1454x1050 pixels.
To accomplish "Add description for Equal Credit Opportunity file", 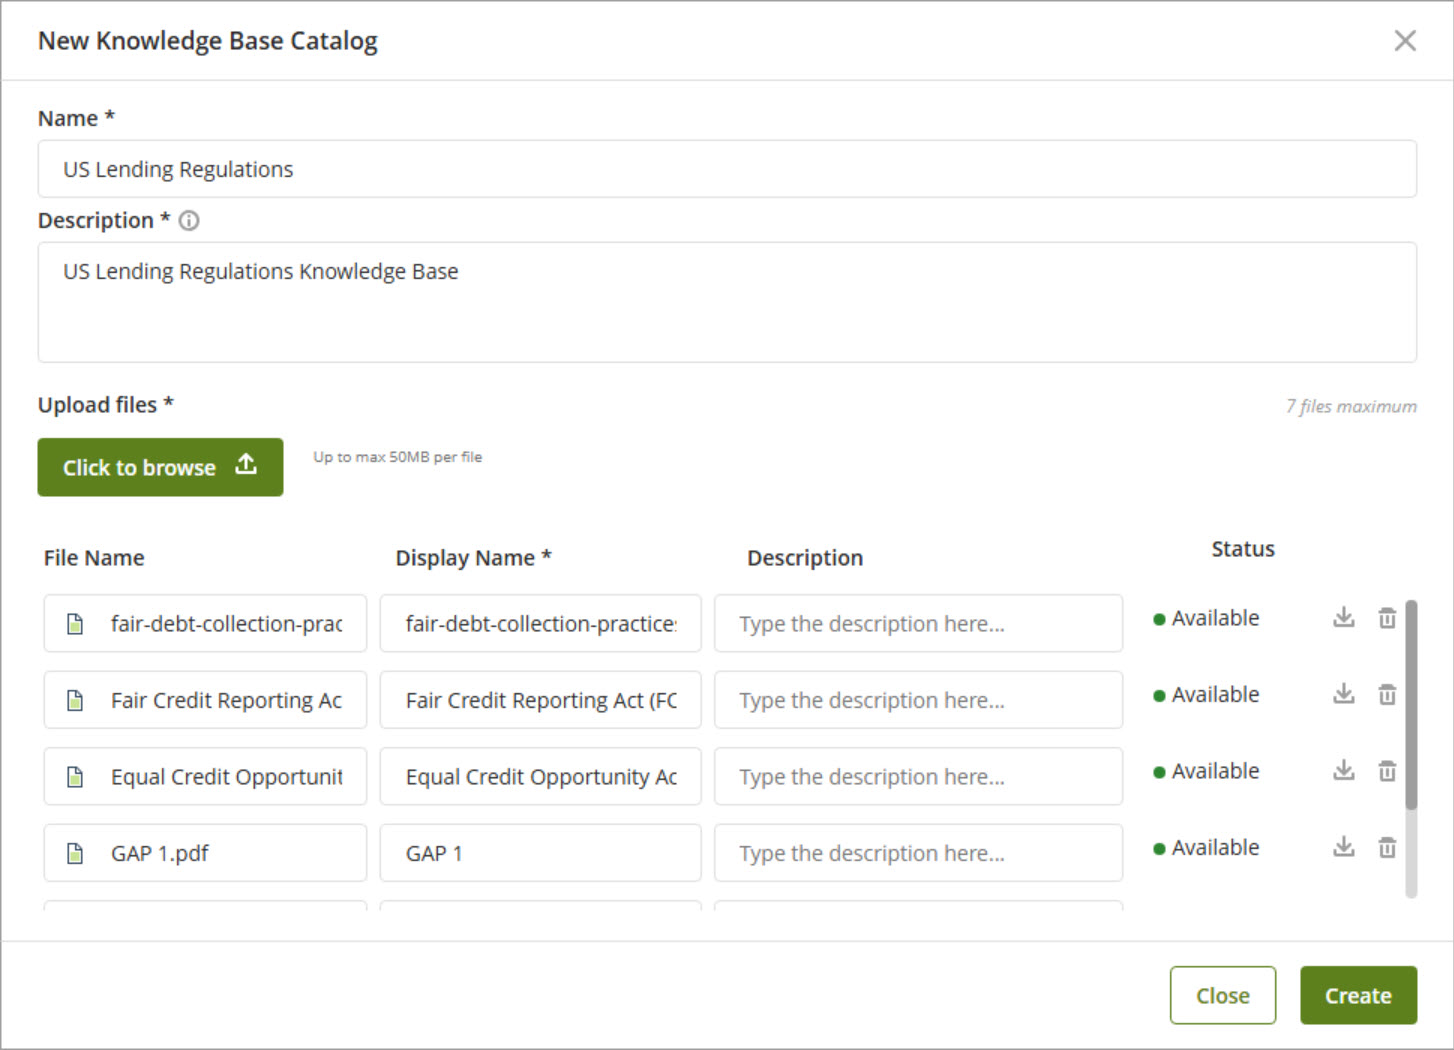I will [917, 777].
